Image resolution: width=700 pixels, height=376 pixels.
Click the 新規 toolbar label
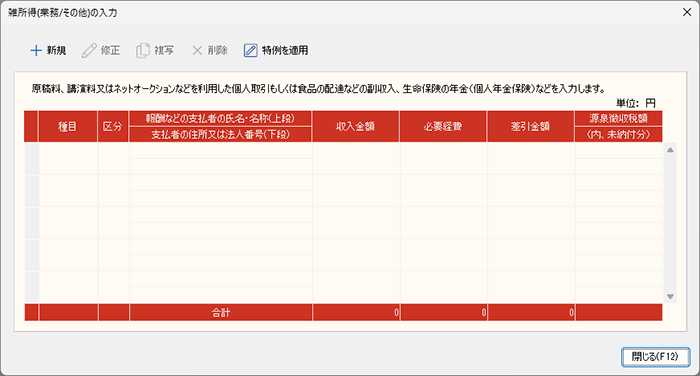tap(56, 50)
